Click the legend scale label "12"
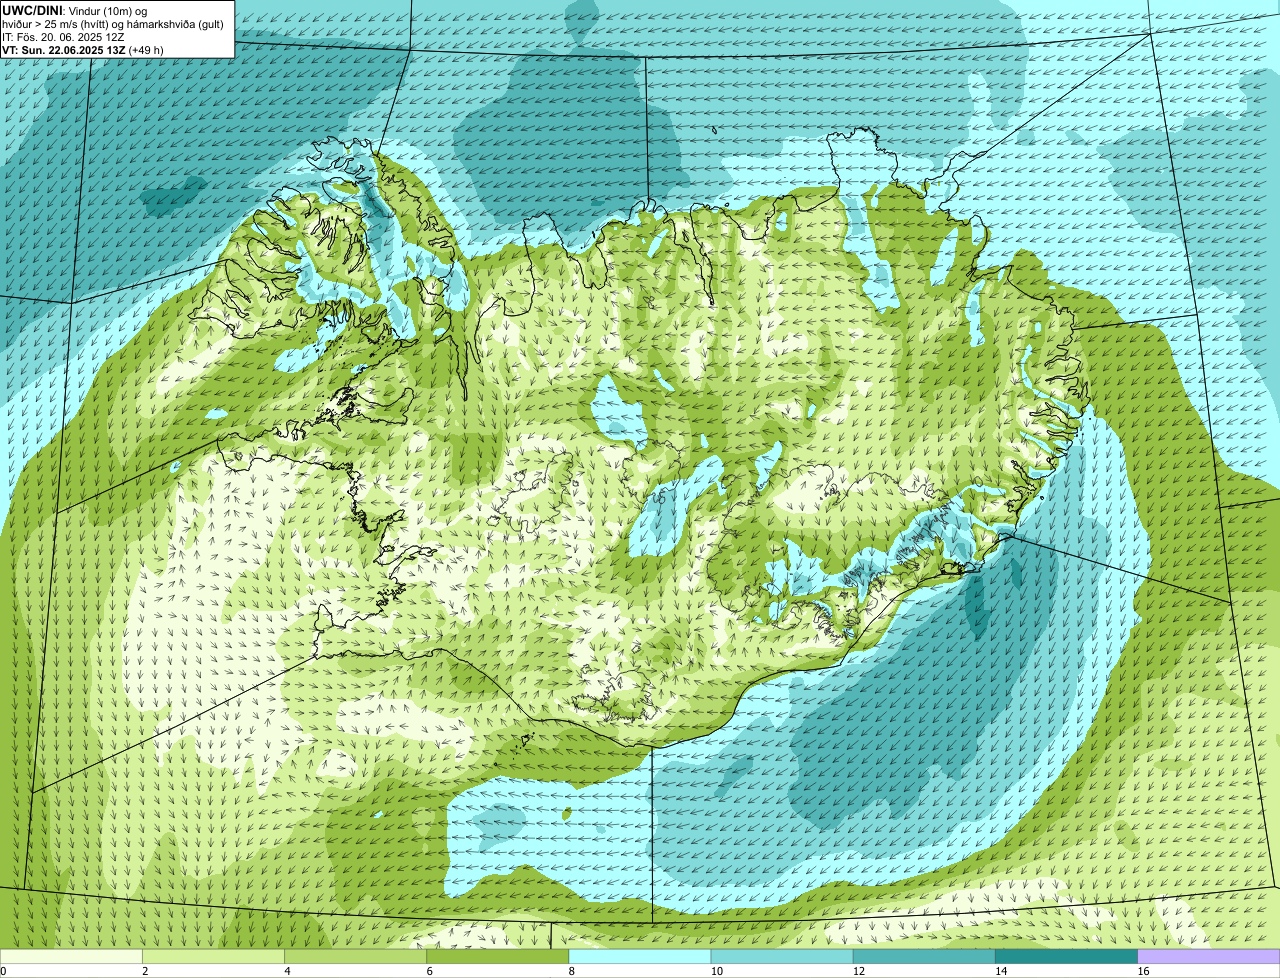Image resolution: width=1280 pixels, height=978 pixels. point(859,971)
